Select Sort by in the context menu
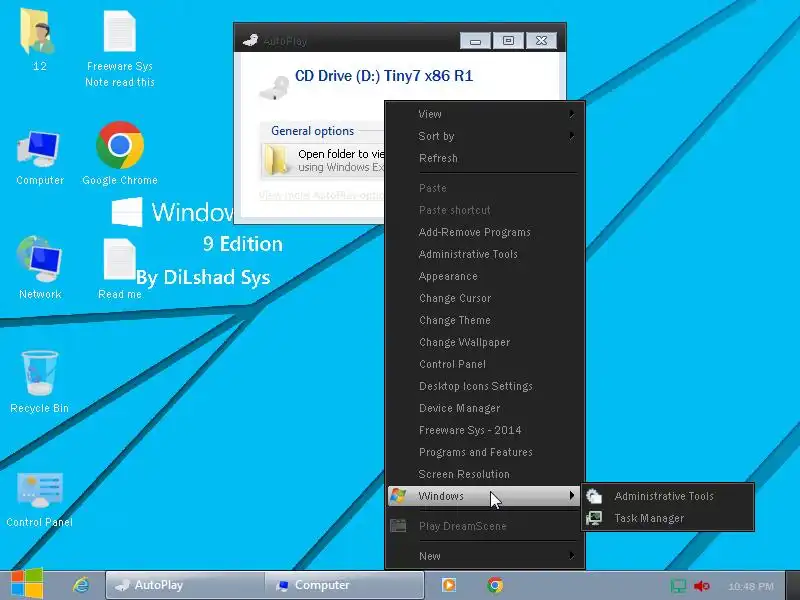This screenshot has height=600, width=800. 484,136
